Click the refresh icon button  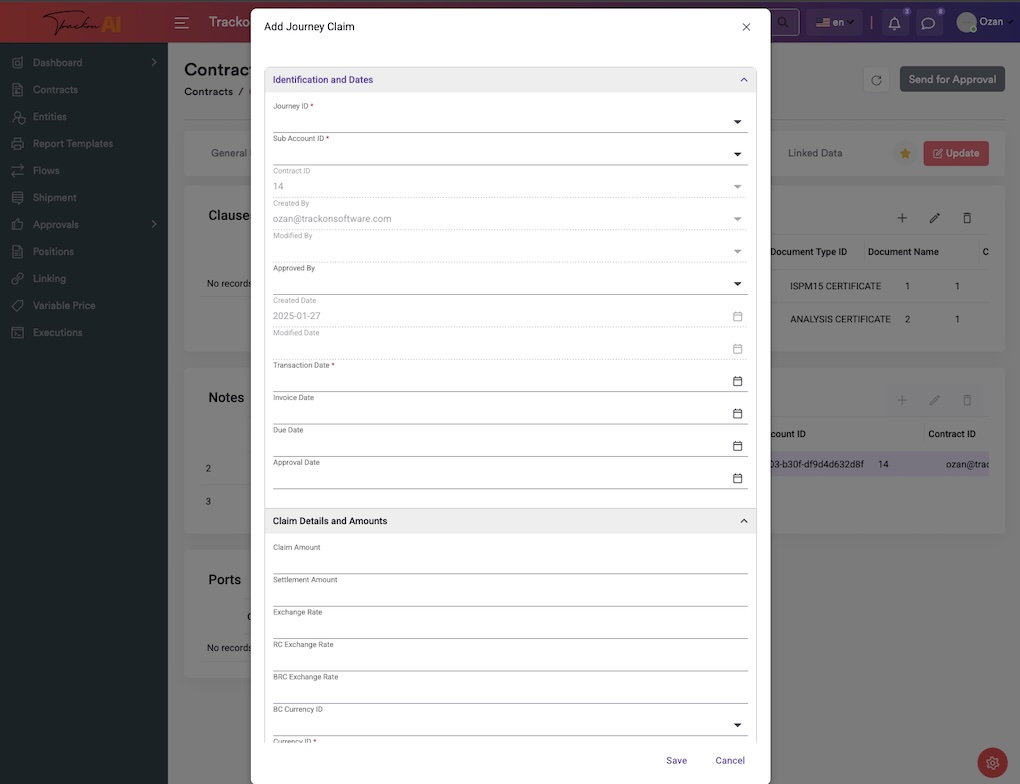(x=876, y=80)
